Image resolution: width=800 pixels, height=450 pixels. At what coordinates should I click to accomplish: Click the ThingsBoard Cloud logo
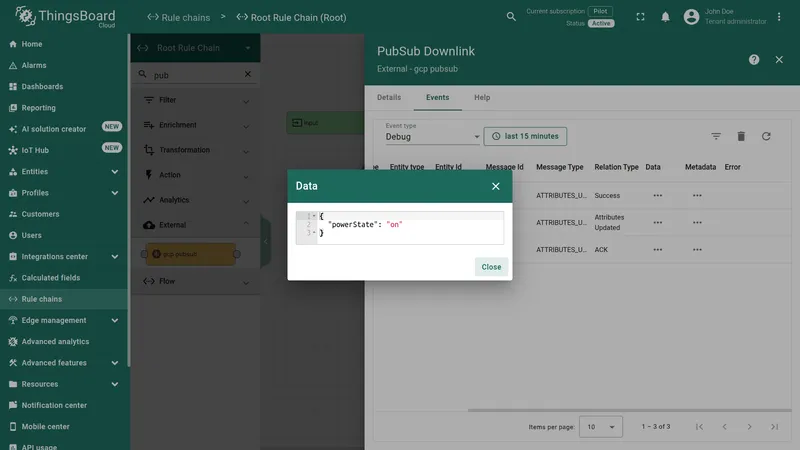[x=65, y=17]
